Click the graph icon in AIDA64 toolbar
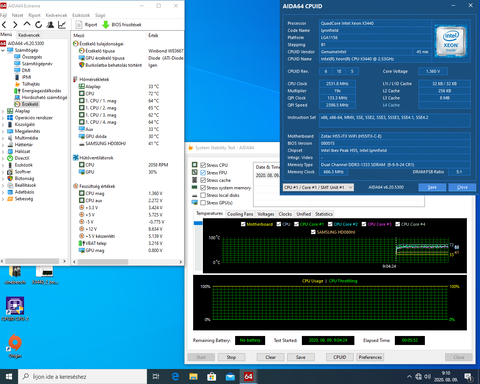480x384 pixels. tap(62, 25)
